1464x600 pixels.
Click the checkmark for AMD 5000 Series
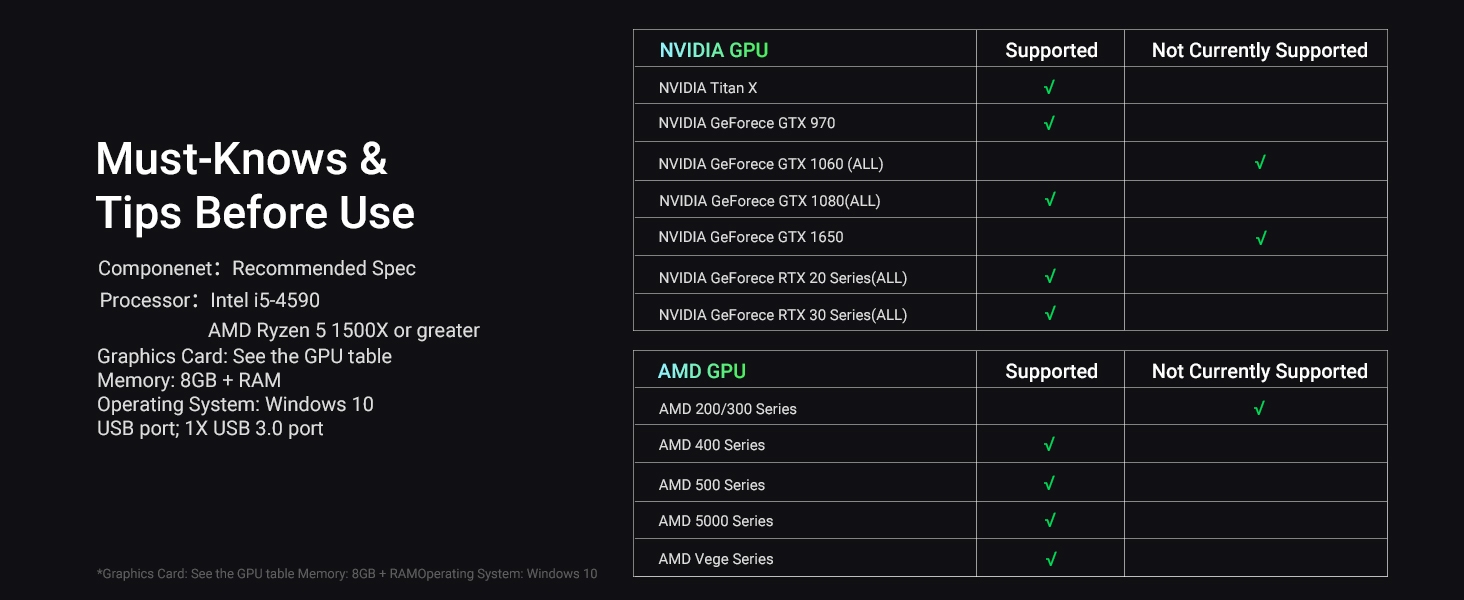point(1049,521)
